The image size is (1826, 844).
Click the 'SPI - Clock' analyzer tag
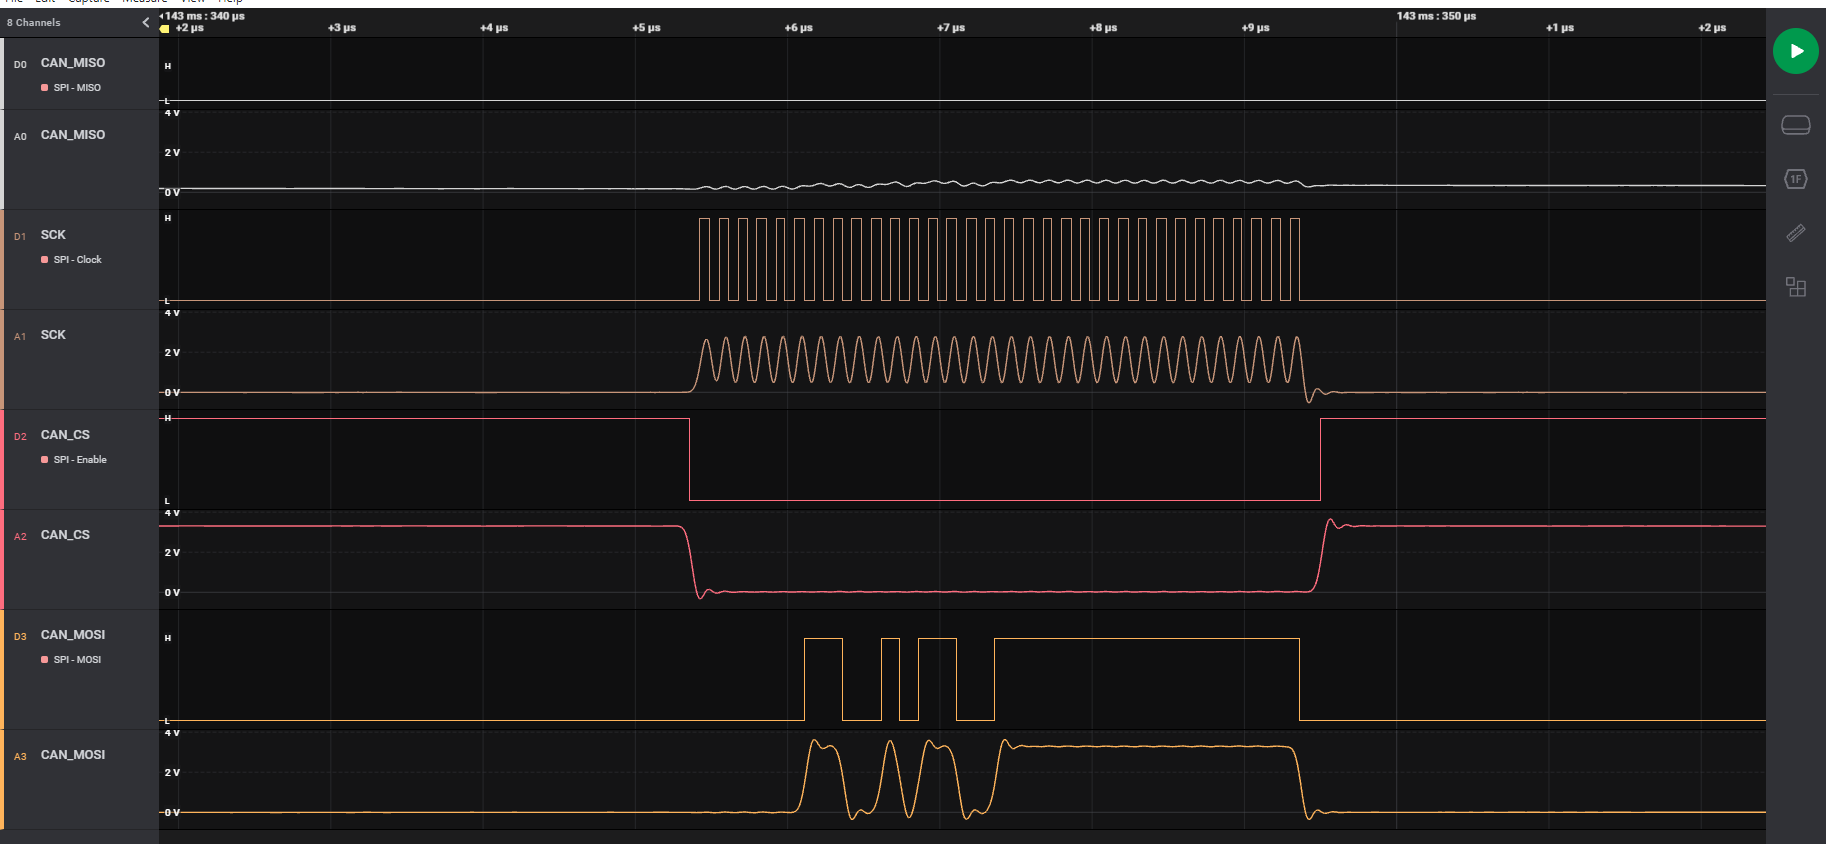tap(77, 260)
